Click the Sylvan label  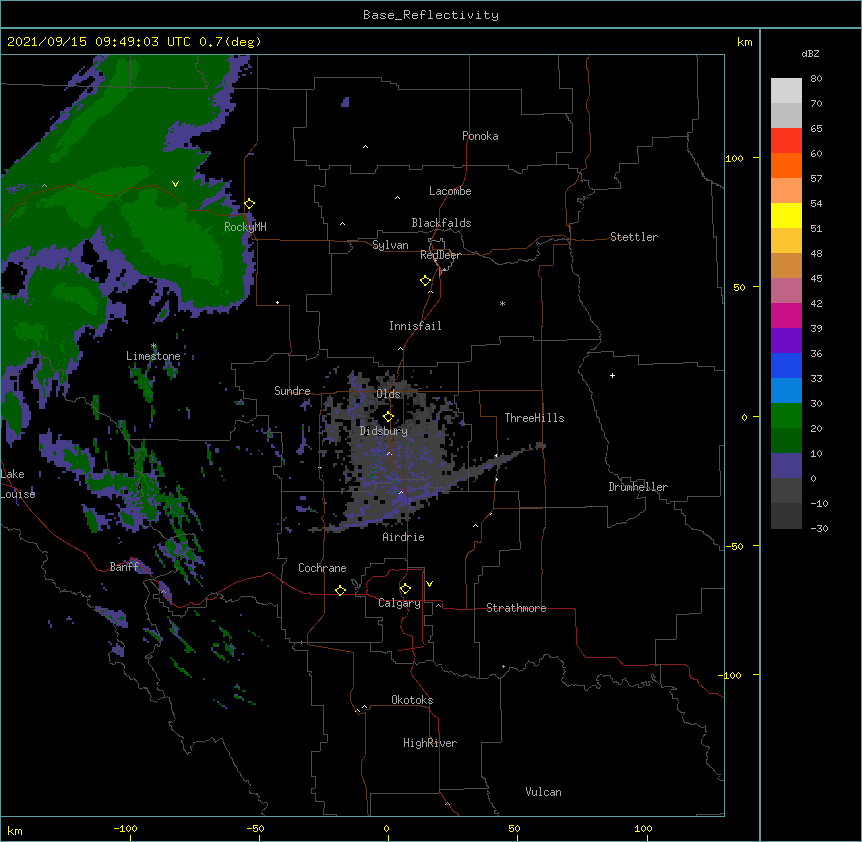(x=390, y=245)
